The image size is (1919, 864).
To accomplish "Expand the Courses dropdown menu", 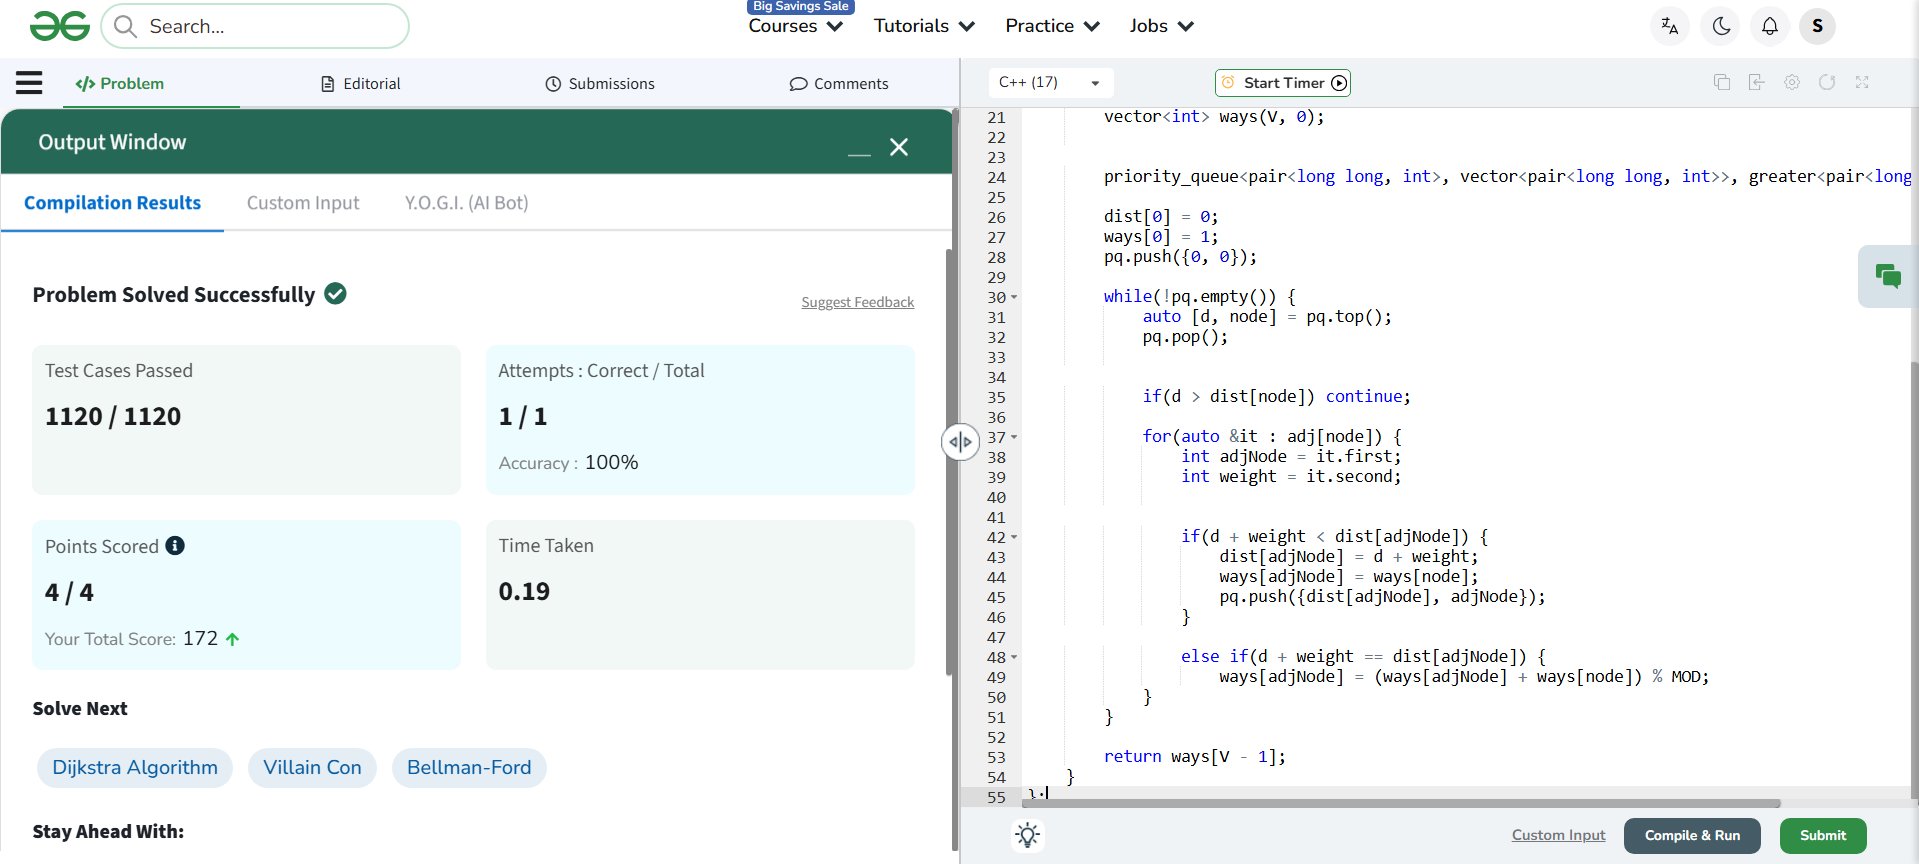I will click(795, 26).
